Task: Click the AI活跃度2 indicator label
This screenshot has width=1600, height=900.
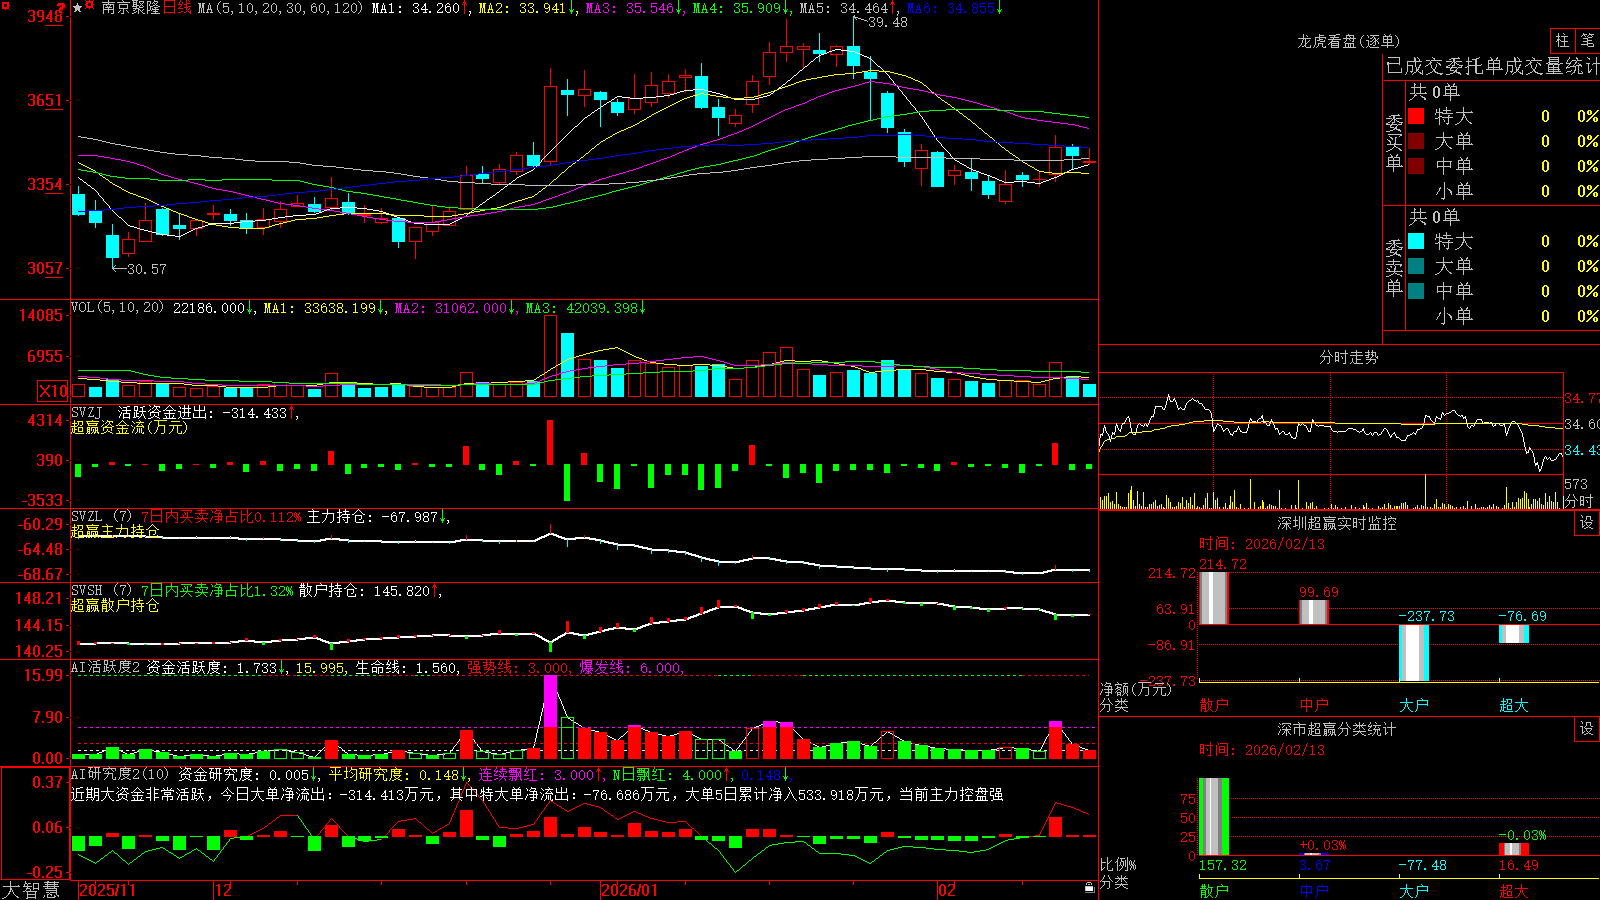Action: point(106,668)
